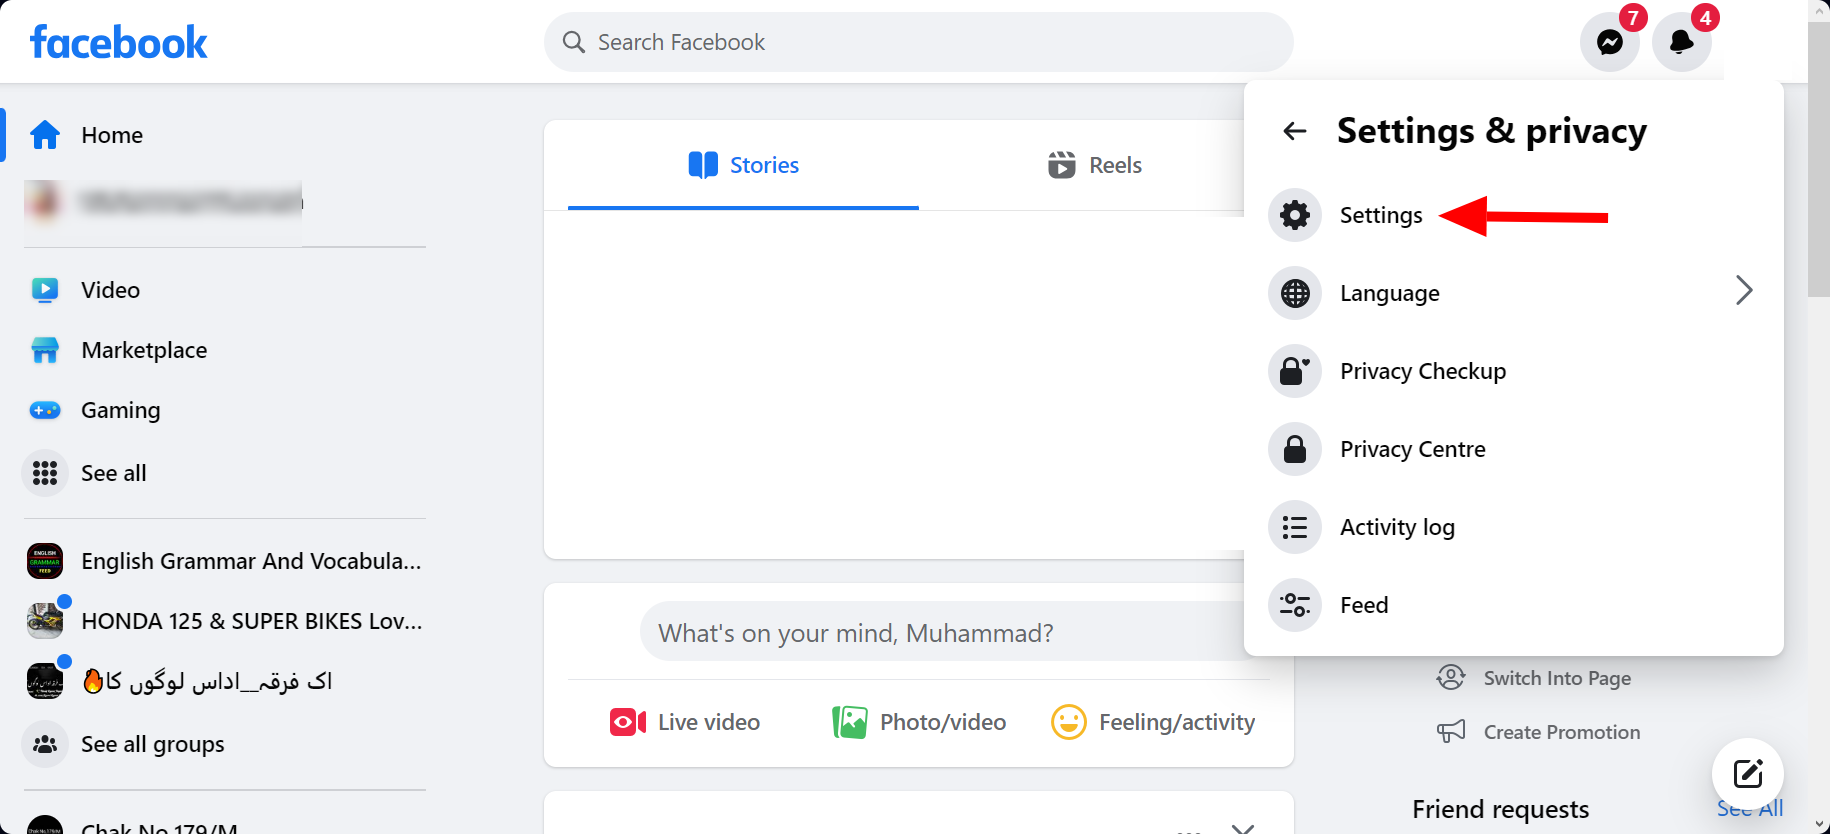Open the English Grammar And Vocabulary group

point(250,561)
